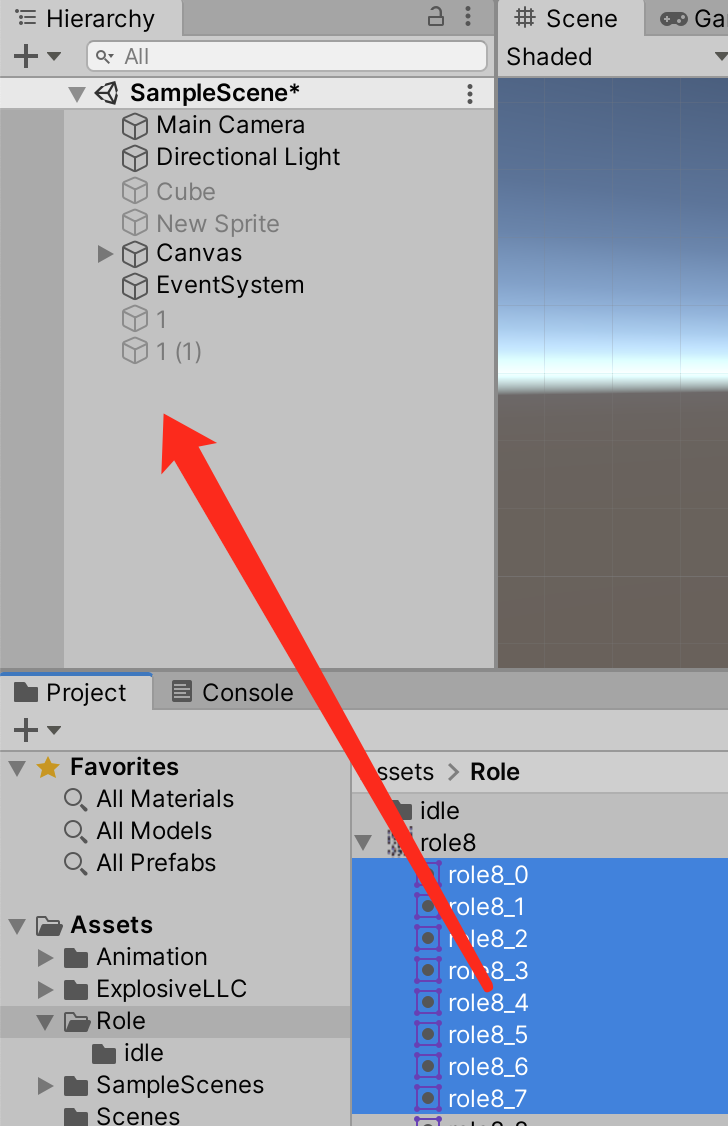Screen dimensions: 728x1126
Task: Open the Console tab
Action: tap(233, 692)
